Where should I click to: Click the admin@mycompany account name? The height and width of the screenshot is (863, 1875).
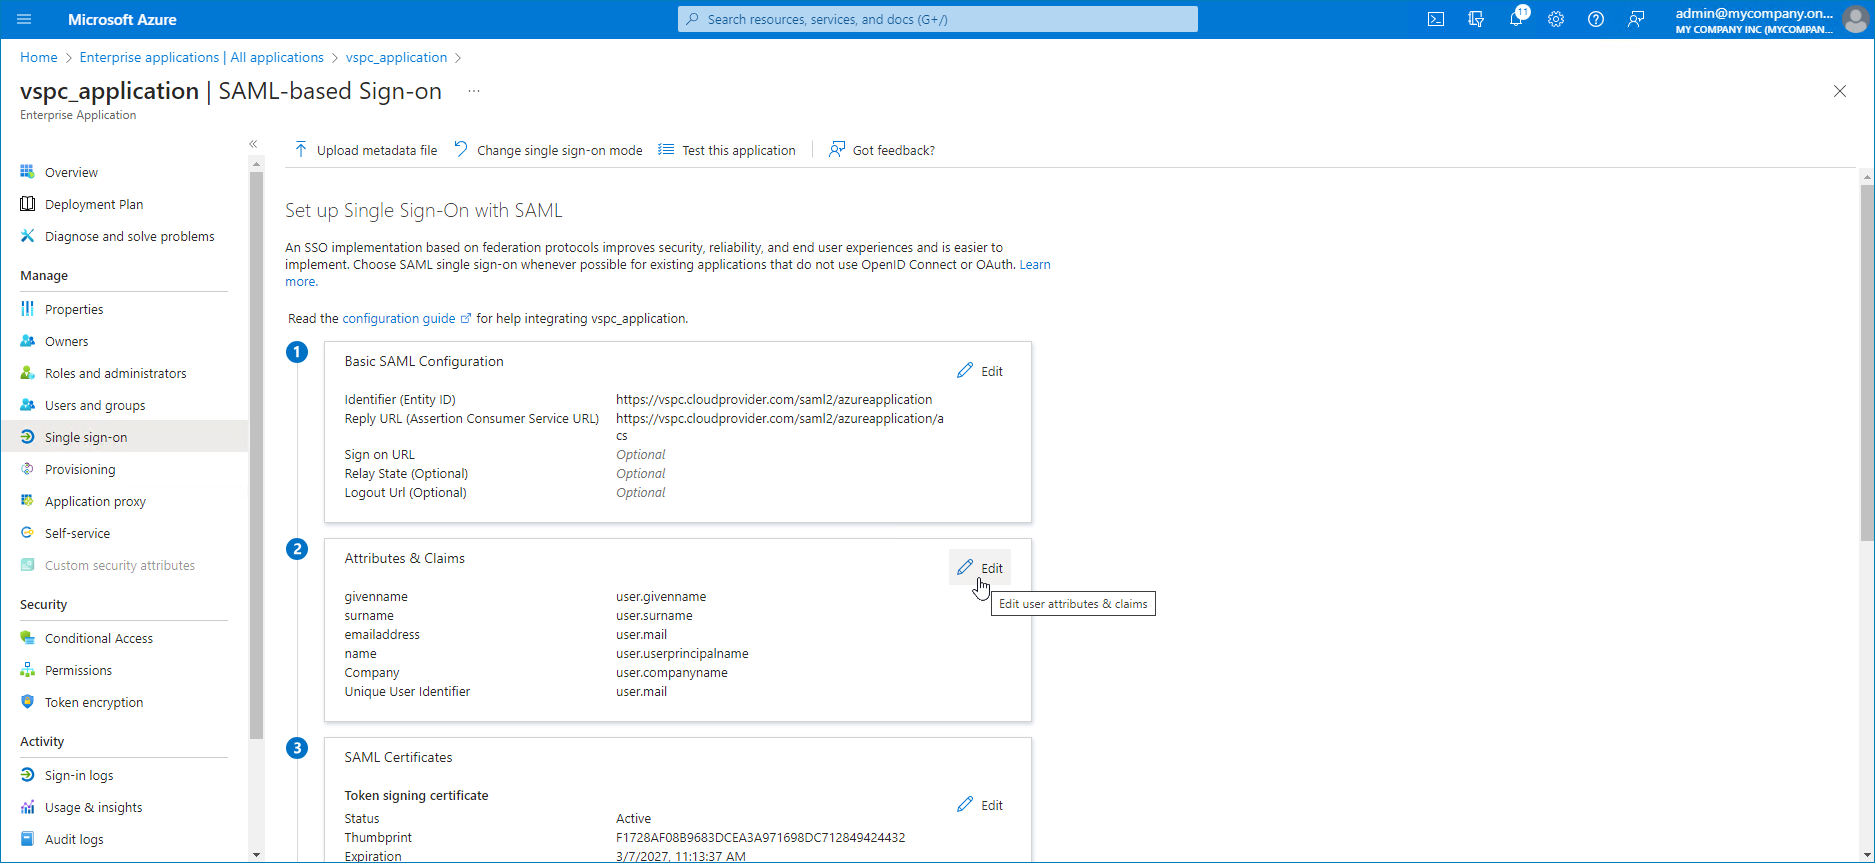coord(1754,13)
